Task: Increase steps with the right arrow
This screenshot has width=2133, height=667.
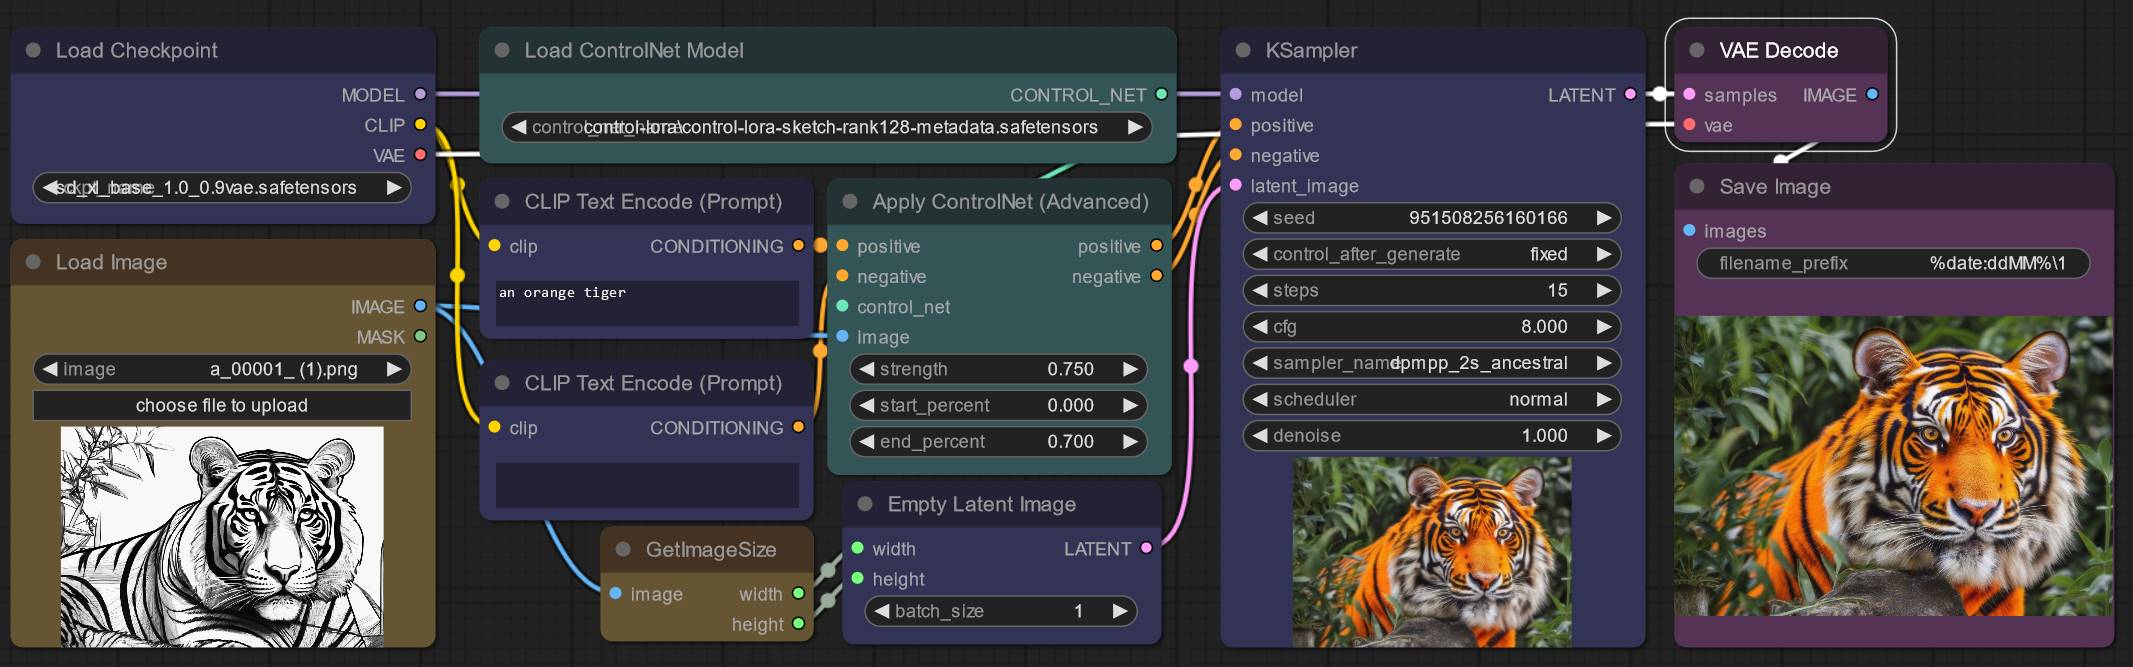Action: pyautogui.click(x=1603, y=290)
